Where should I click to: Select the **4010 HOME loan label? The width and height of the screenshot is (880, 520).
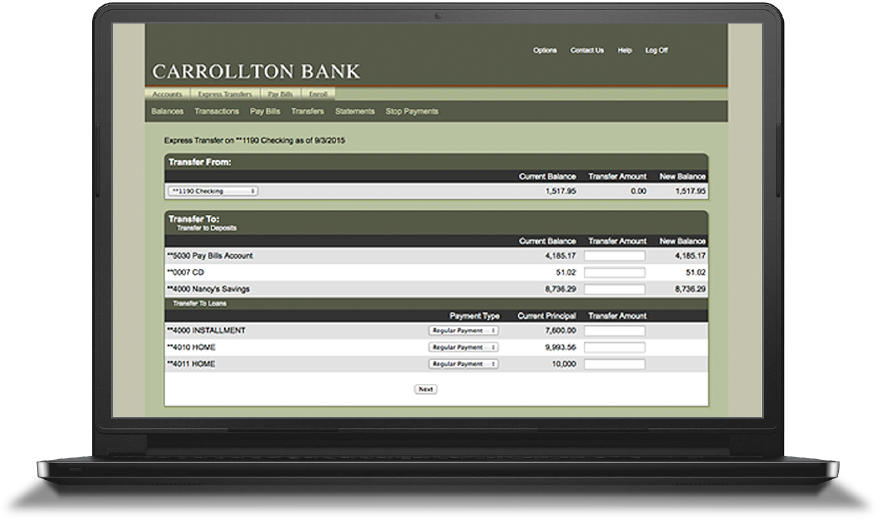pos(191,348)
